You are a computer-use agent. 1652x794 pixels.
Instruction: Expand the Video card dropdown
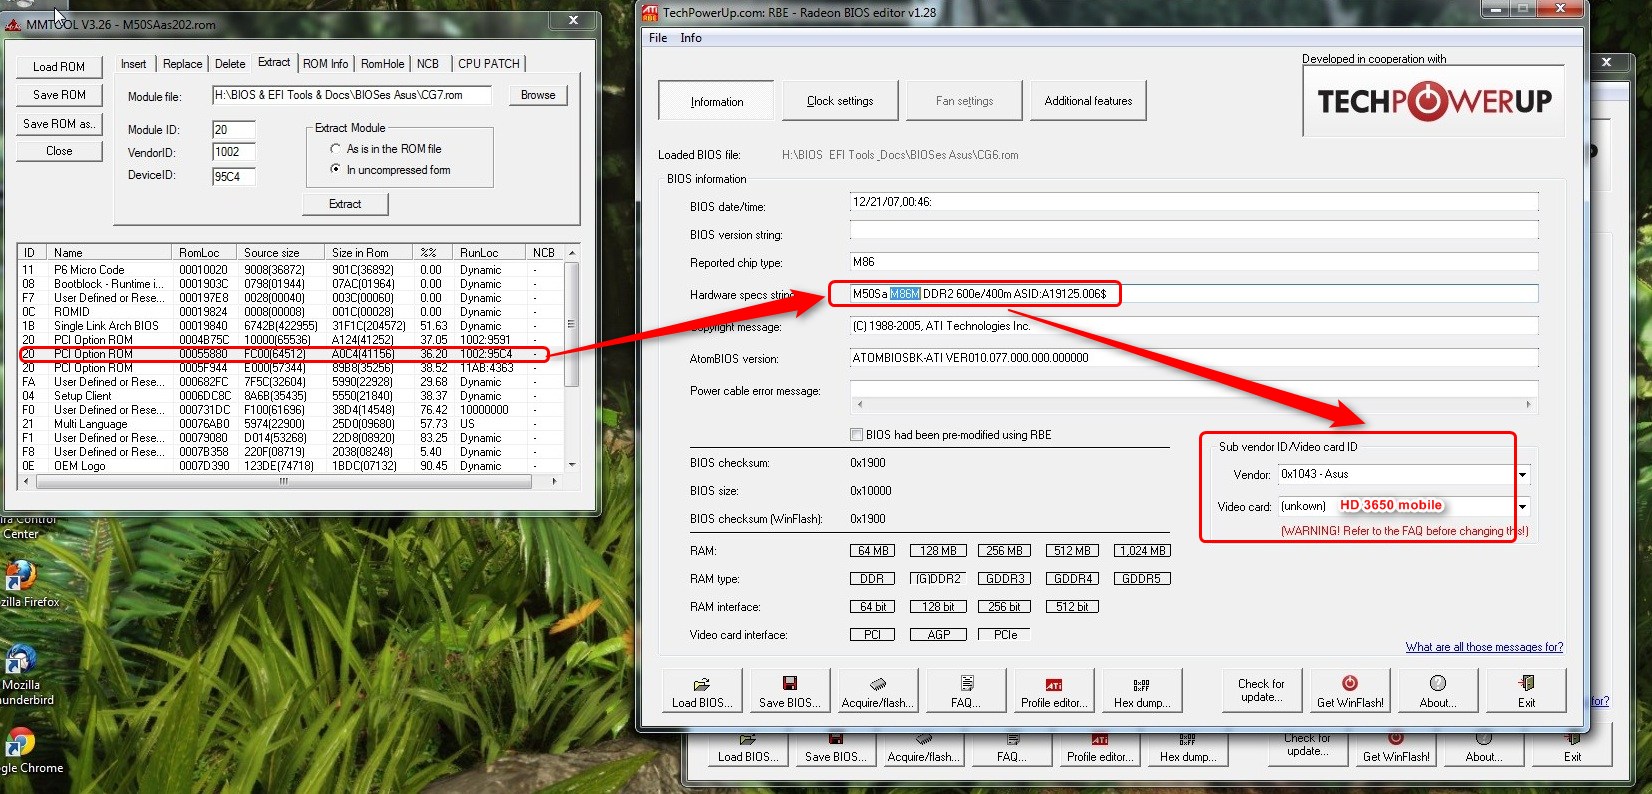coord(1522,507)
